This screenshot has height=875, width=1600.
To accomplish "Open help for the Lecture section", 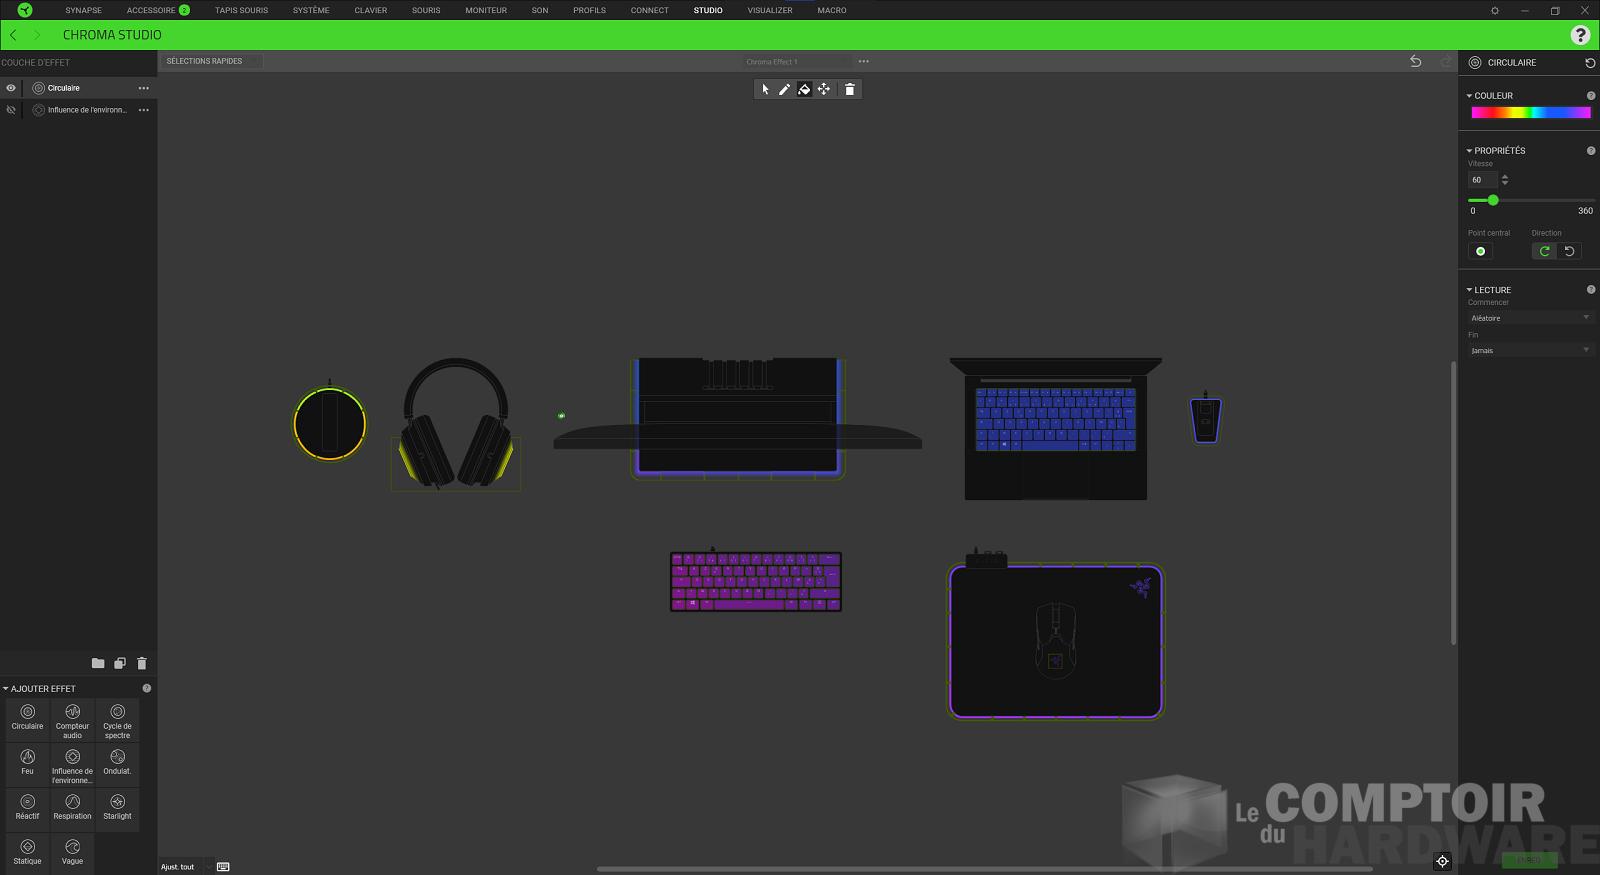I will 1591,290.
